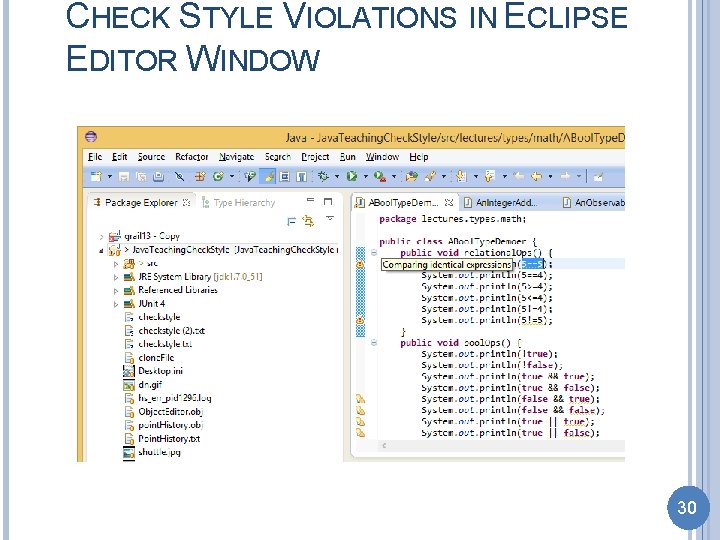Select Desktop.ini file

point(153,371)
